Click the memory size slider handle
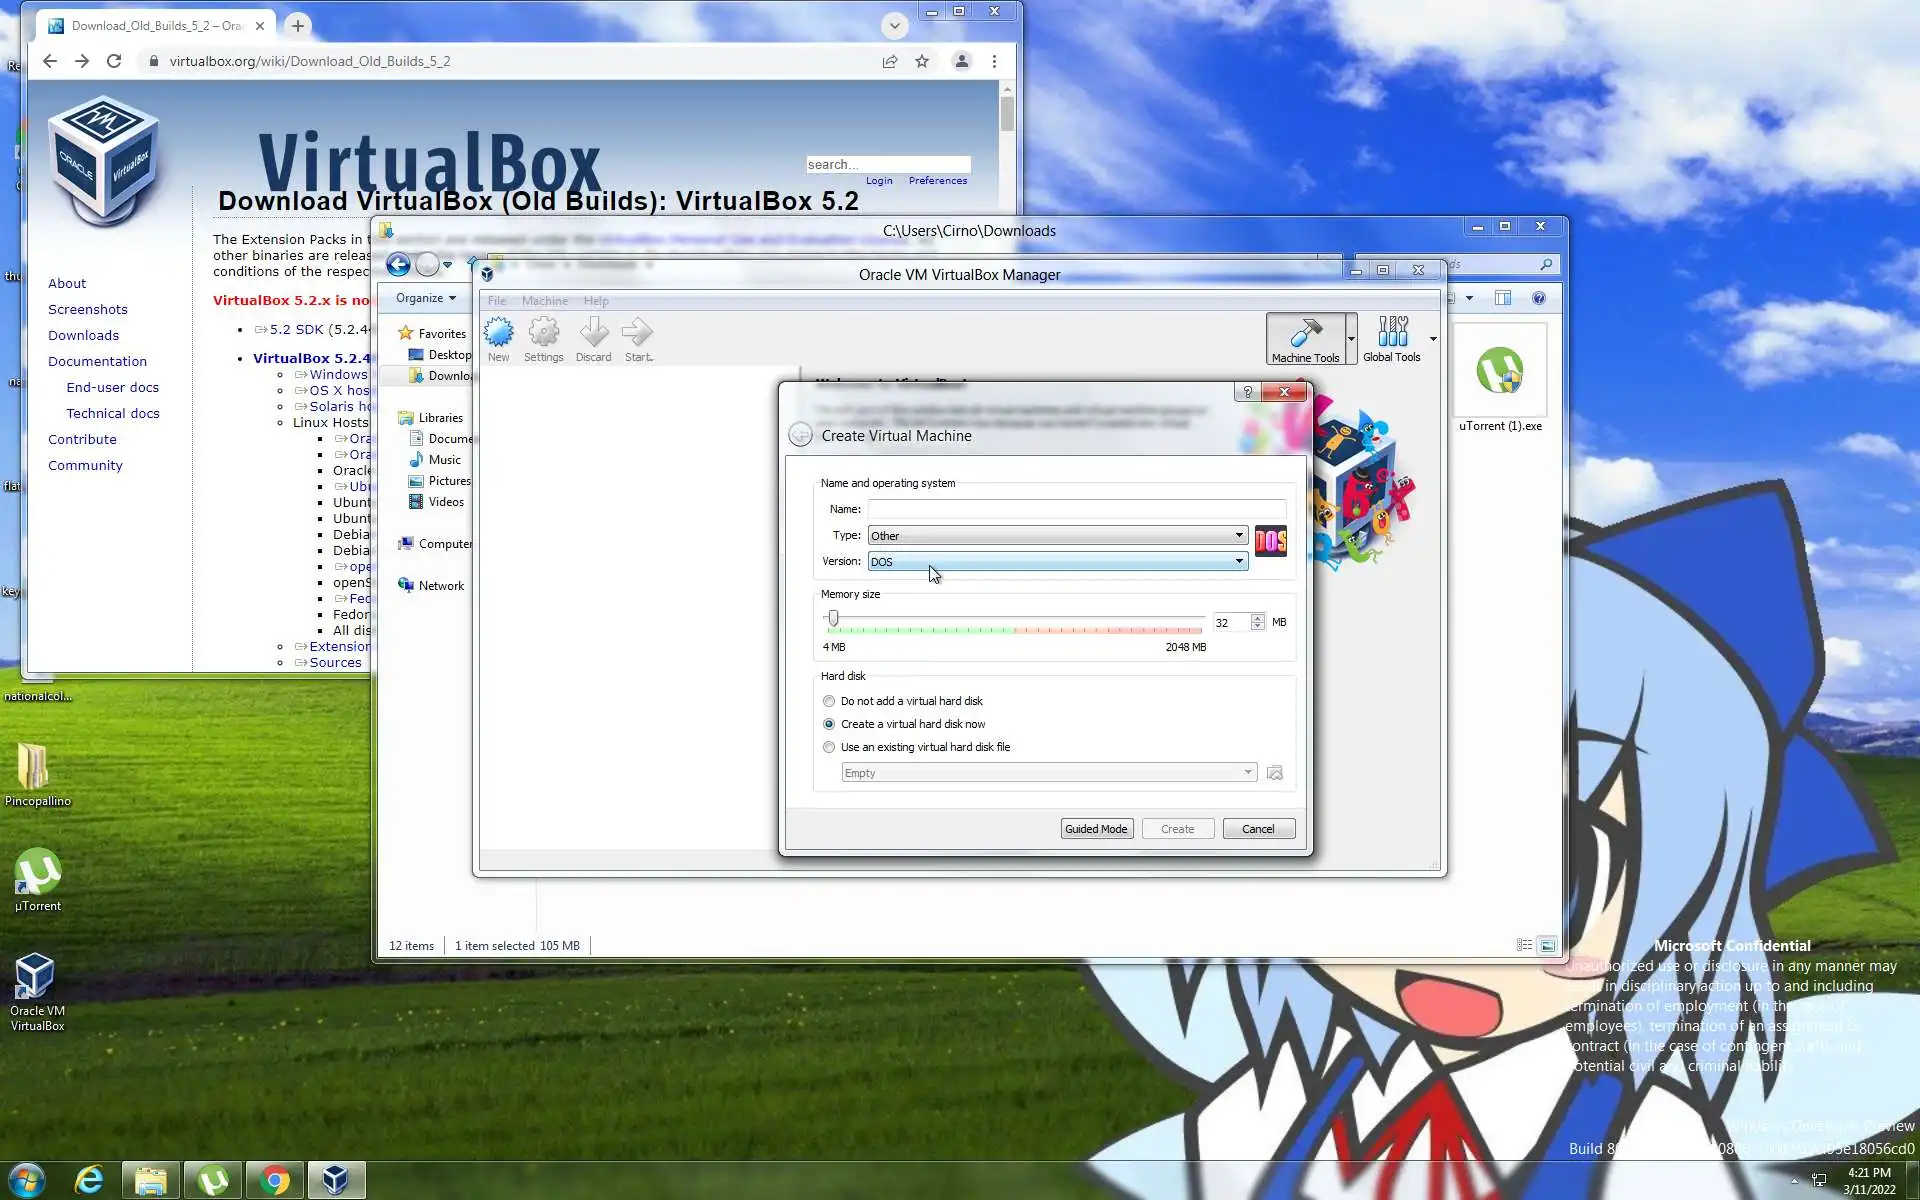1920x1200 pixels. (833, 619)
